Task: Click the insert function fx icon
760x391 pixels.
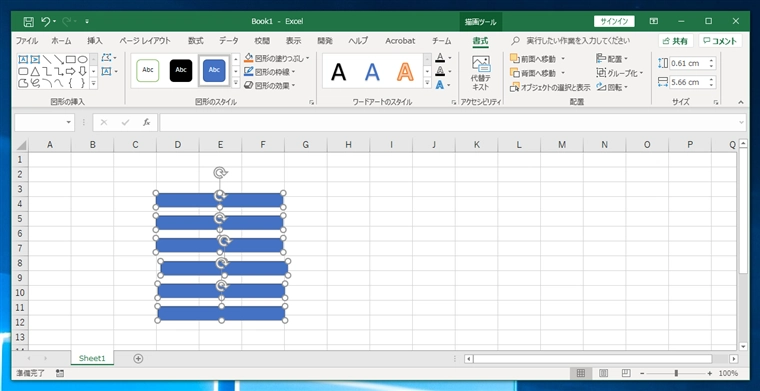Action: click(146, 123)
